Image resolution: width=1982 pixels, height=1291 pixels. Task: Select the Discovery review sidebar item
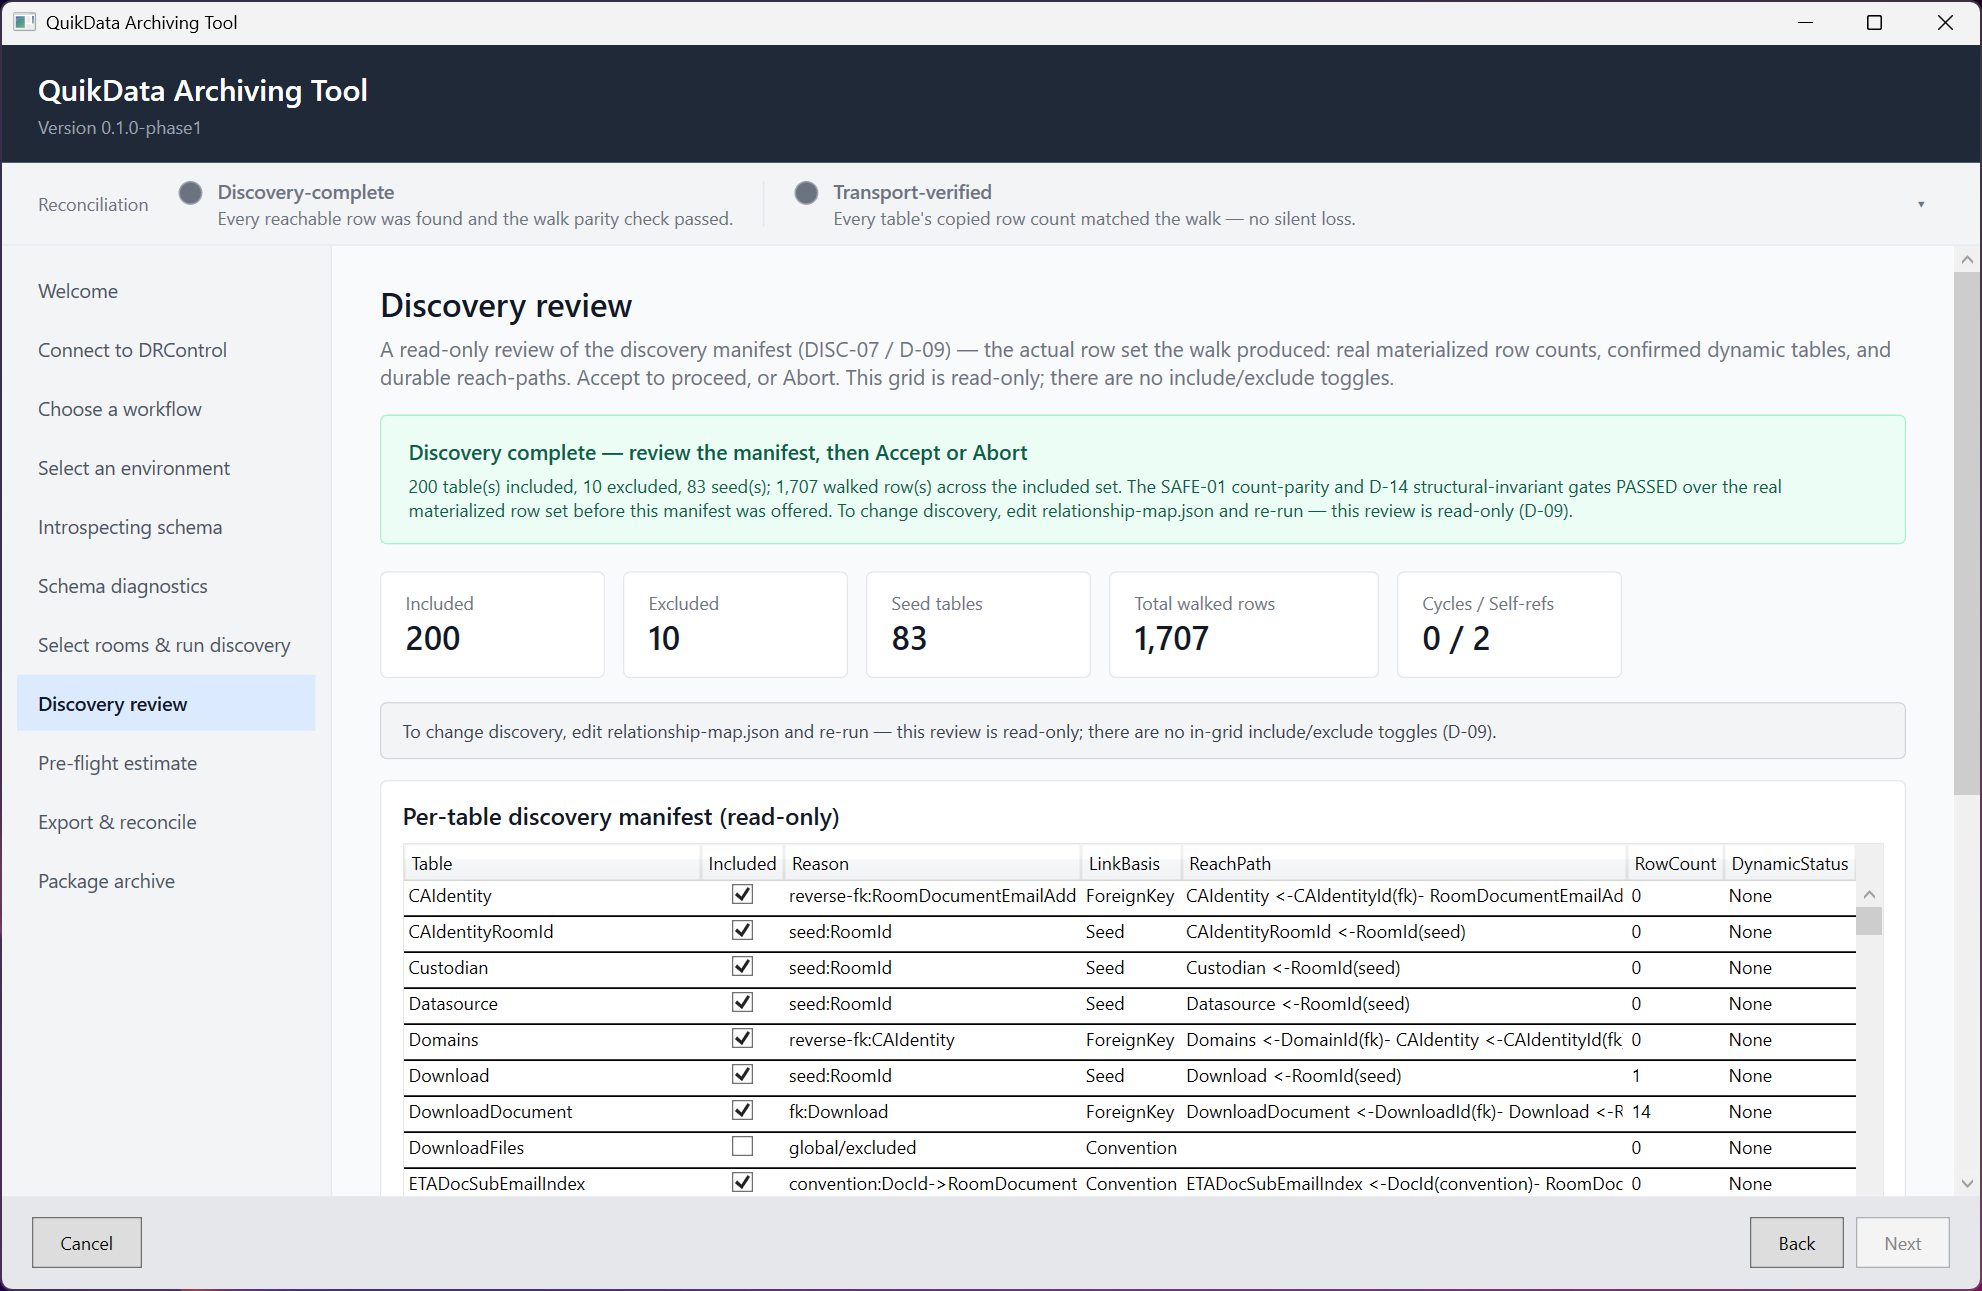(166, 704)
